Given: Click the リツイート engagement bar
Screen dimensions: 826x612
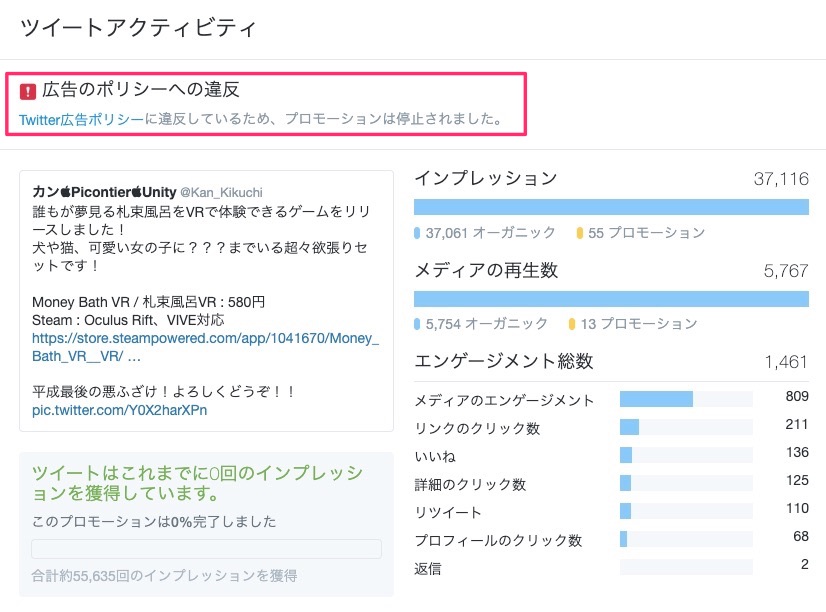Looking at the screenshot, I should pyautogui.click(x=686, y=510).
